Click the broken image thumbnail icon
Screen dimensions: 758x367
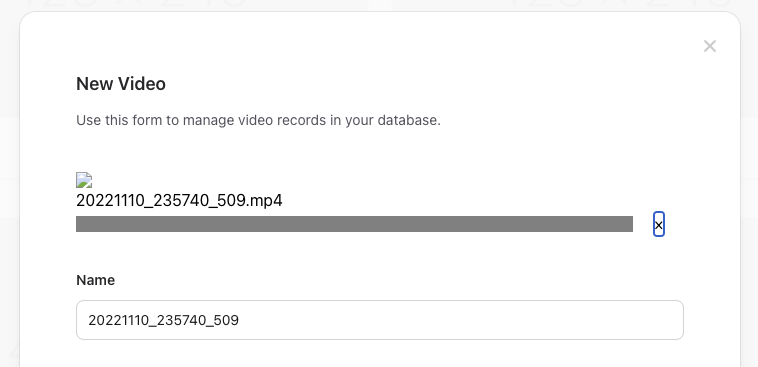coord(84,180)
